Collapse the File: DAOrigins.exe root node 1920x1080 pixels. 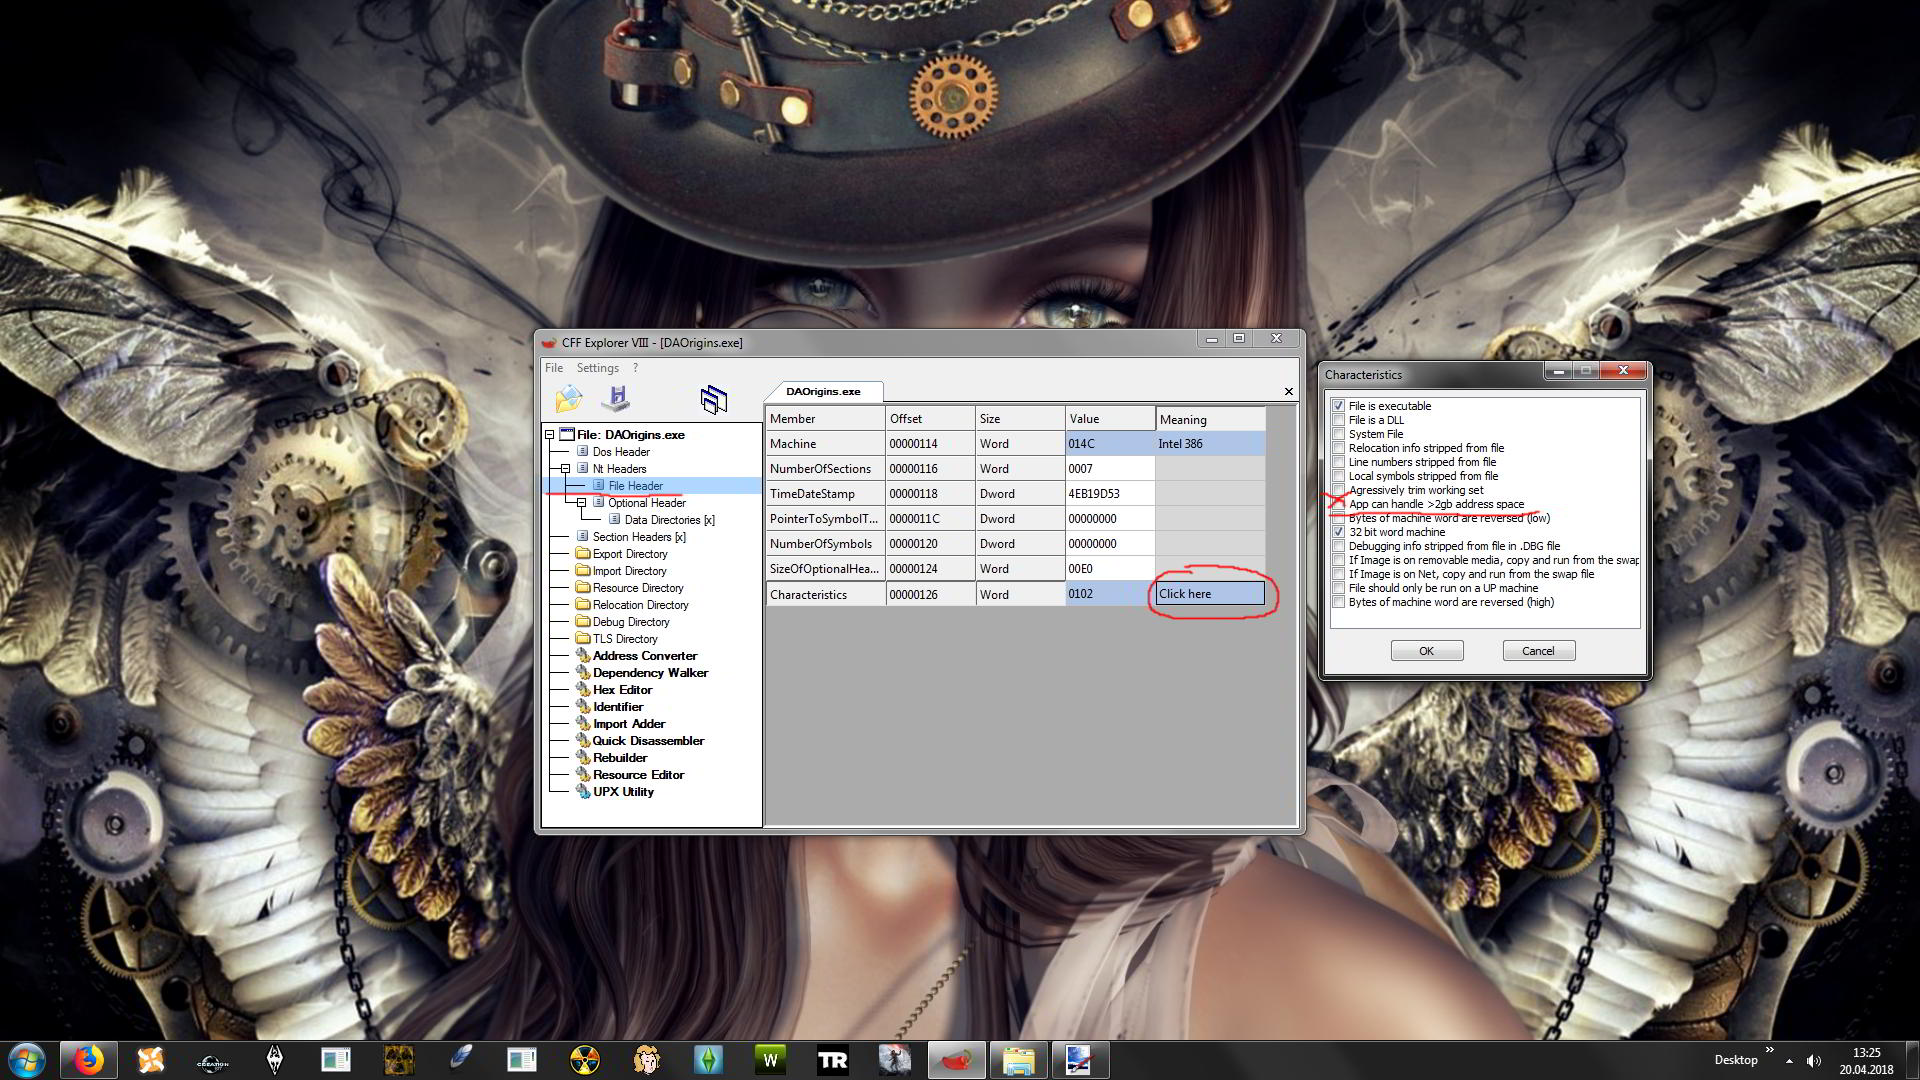(549, 435)
